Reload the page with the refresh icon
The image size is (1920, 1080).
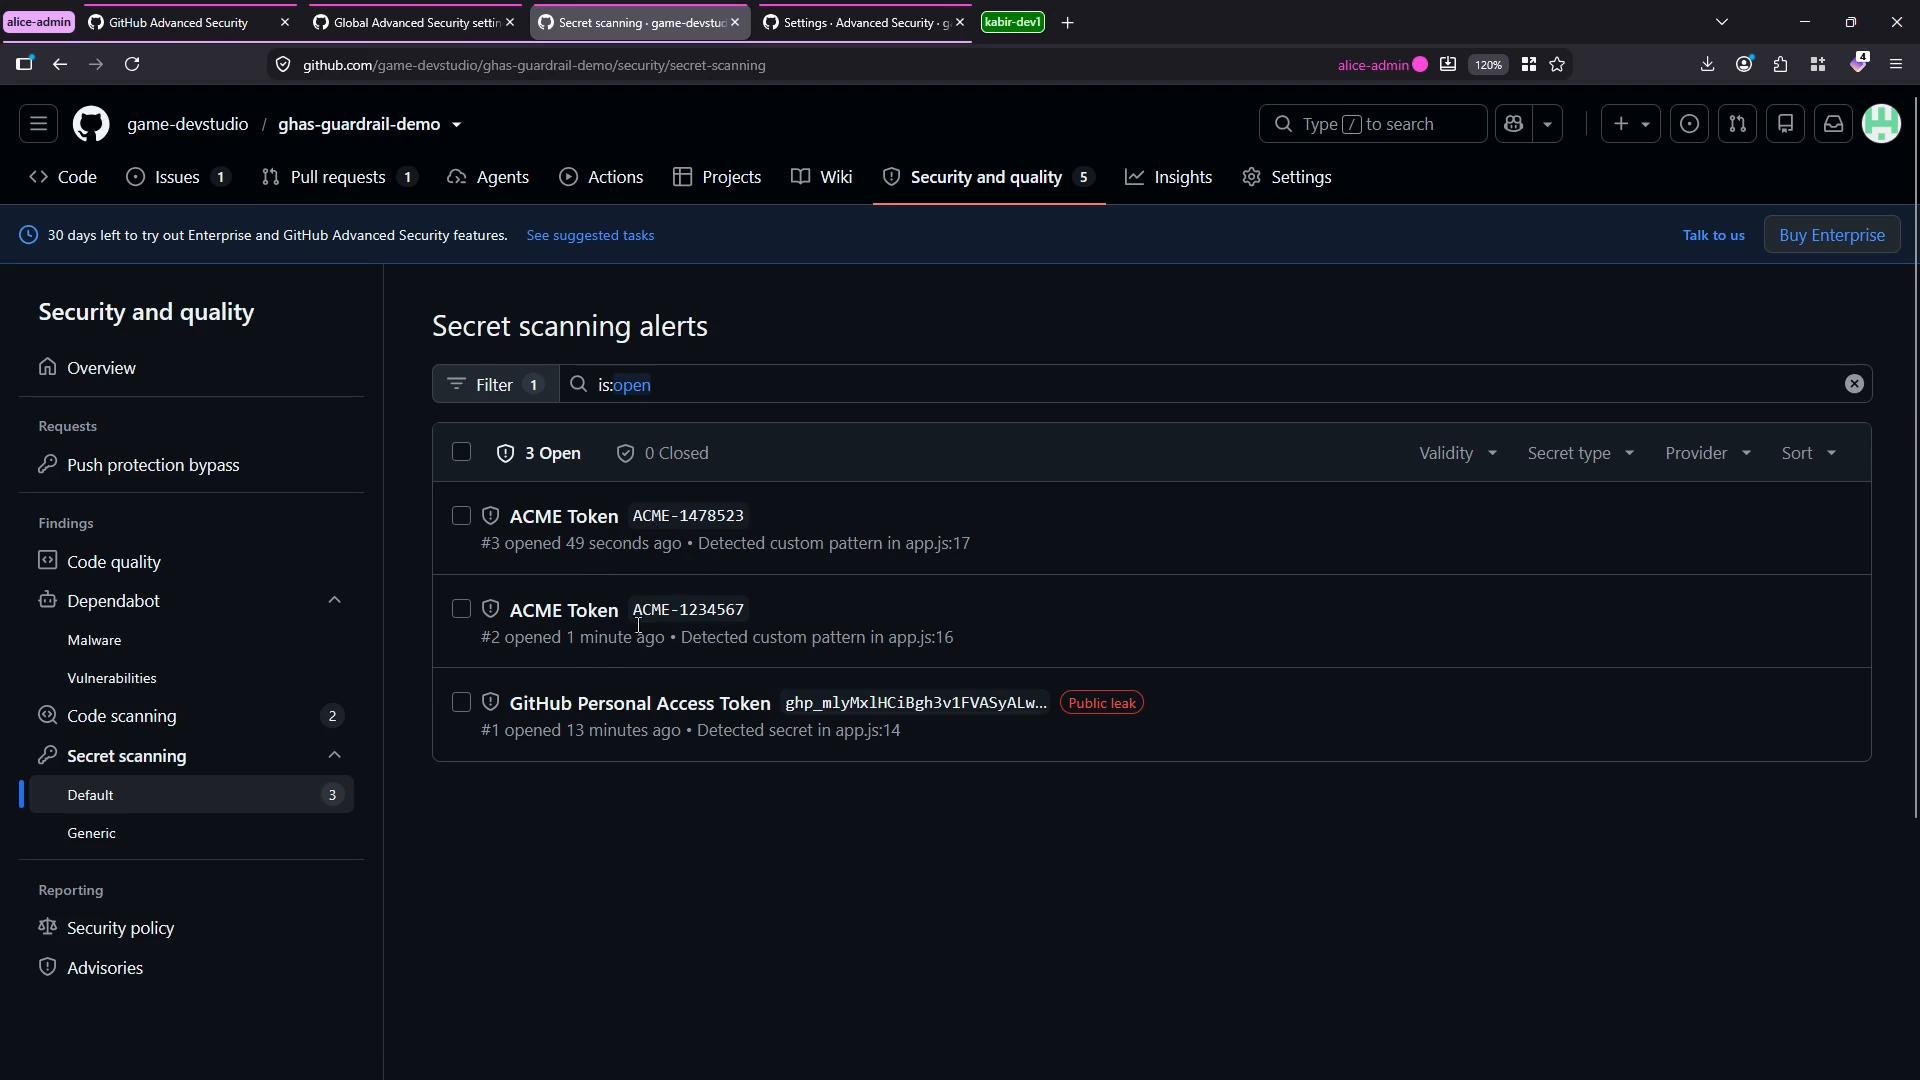click(132, 64)
